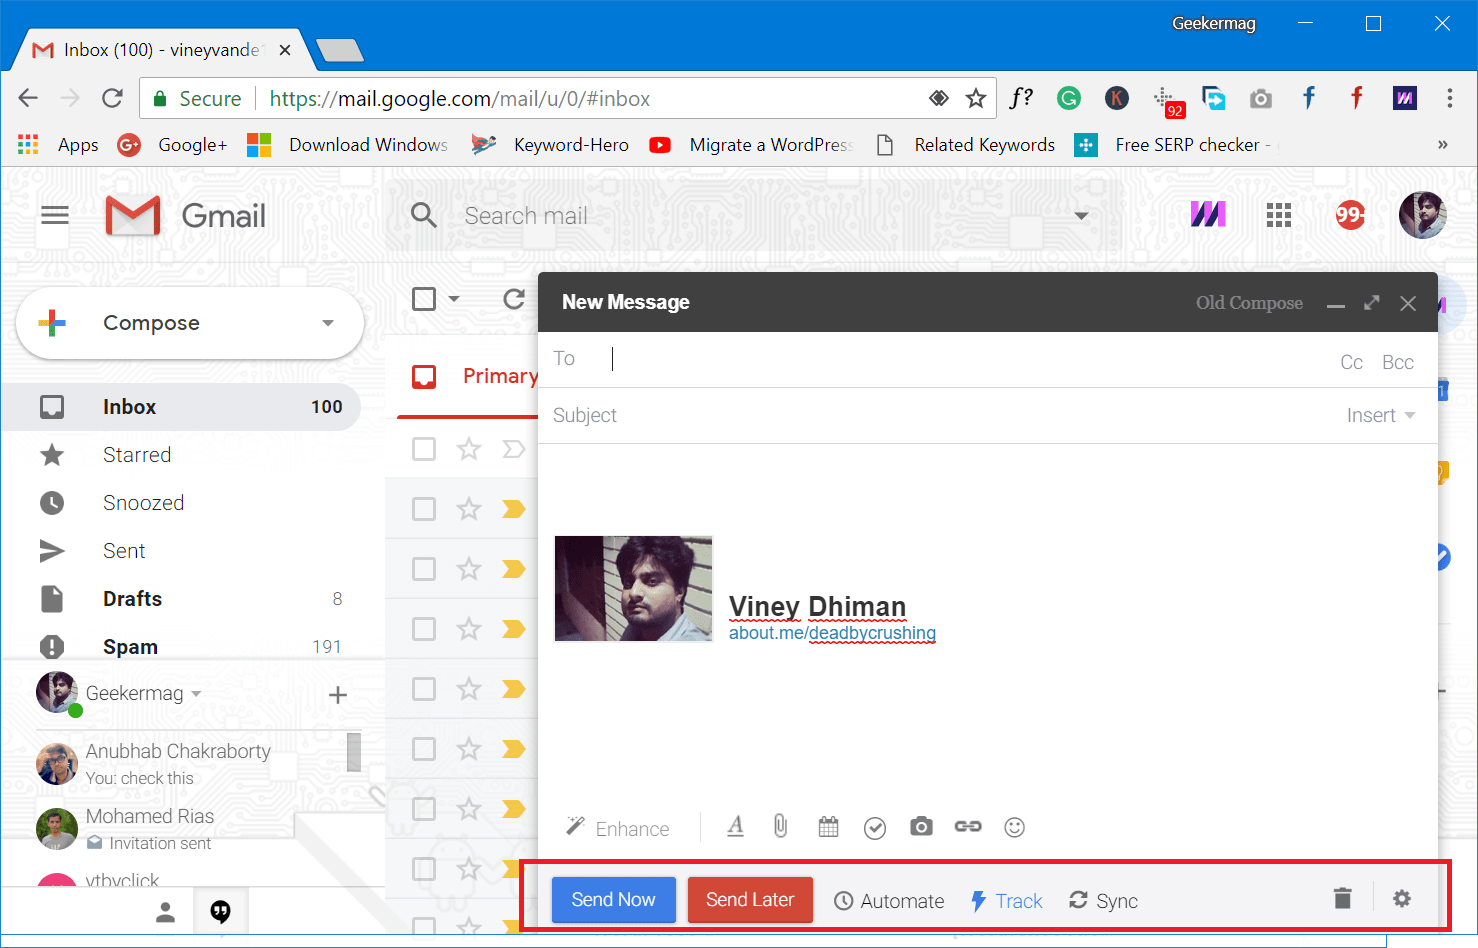Click the Mailtrack extension icon in Gmail header
The width and height of the screenshot is (1478, 948).
1208,214
